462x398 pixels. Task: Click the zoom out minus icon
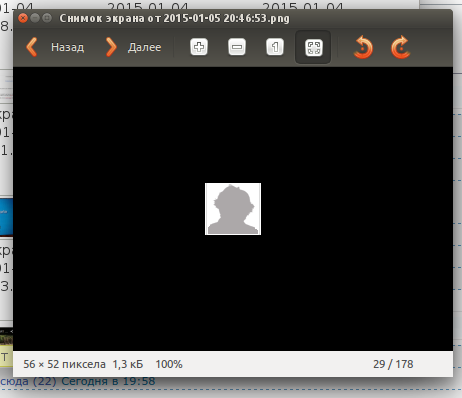pos(237,47)
